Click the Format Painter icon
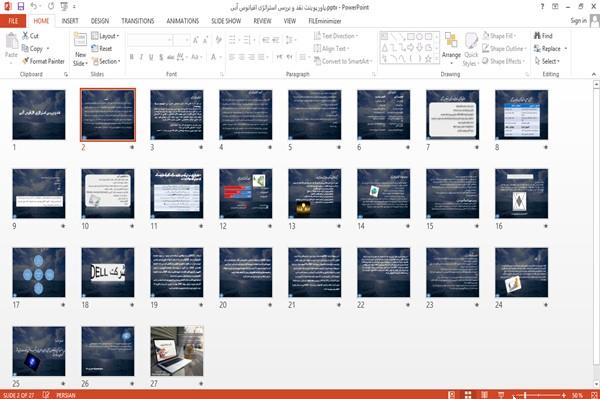 25,61
